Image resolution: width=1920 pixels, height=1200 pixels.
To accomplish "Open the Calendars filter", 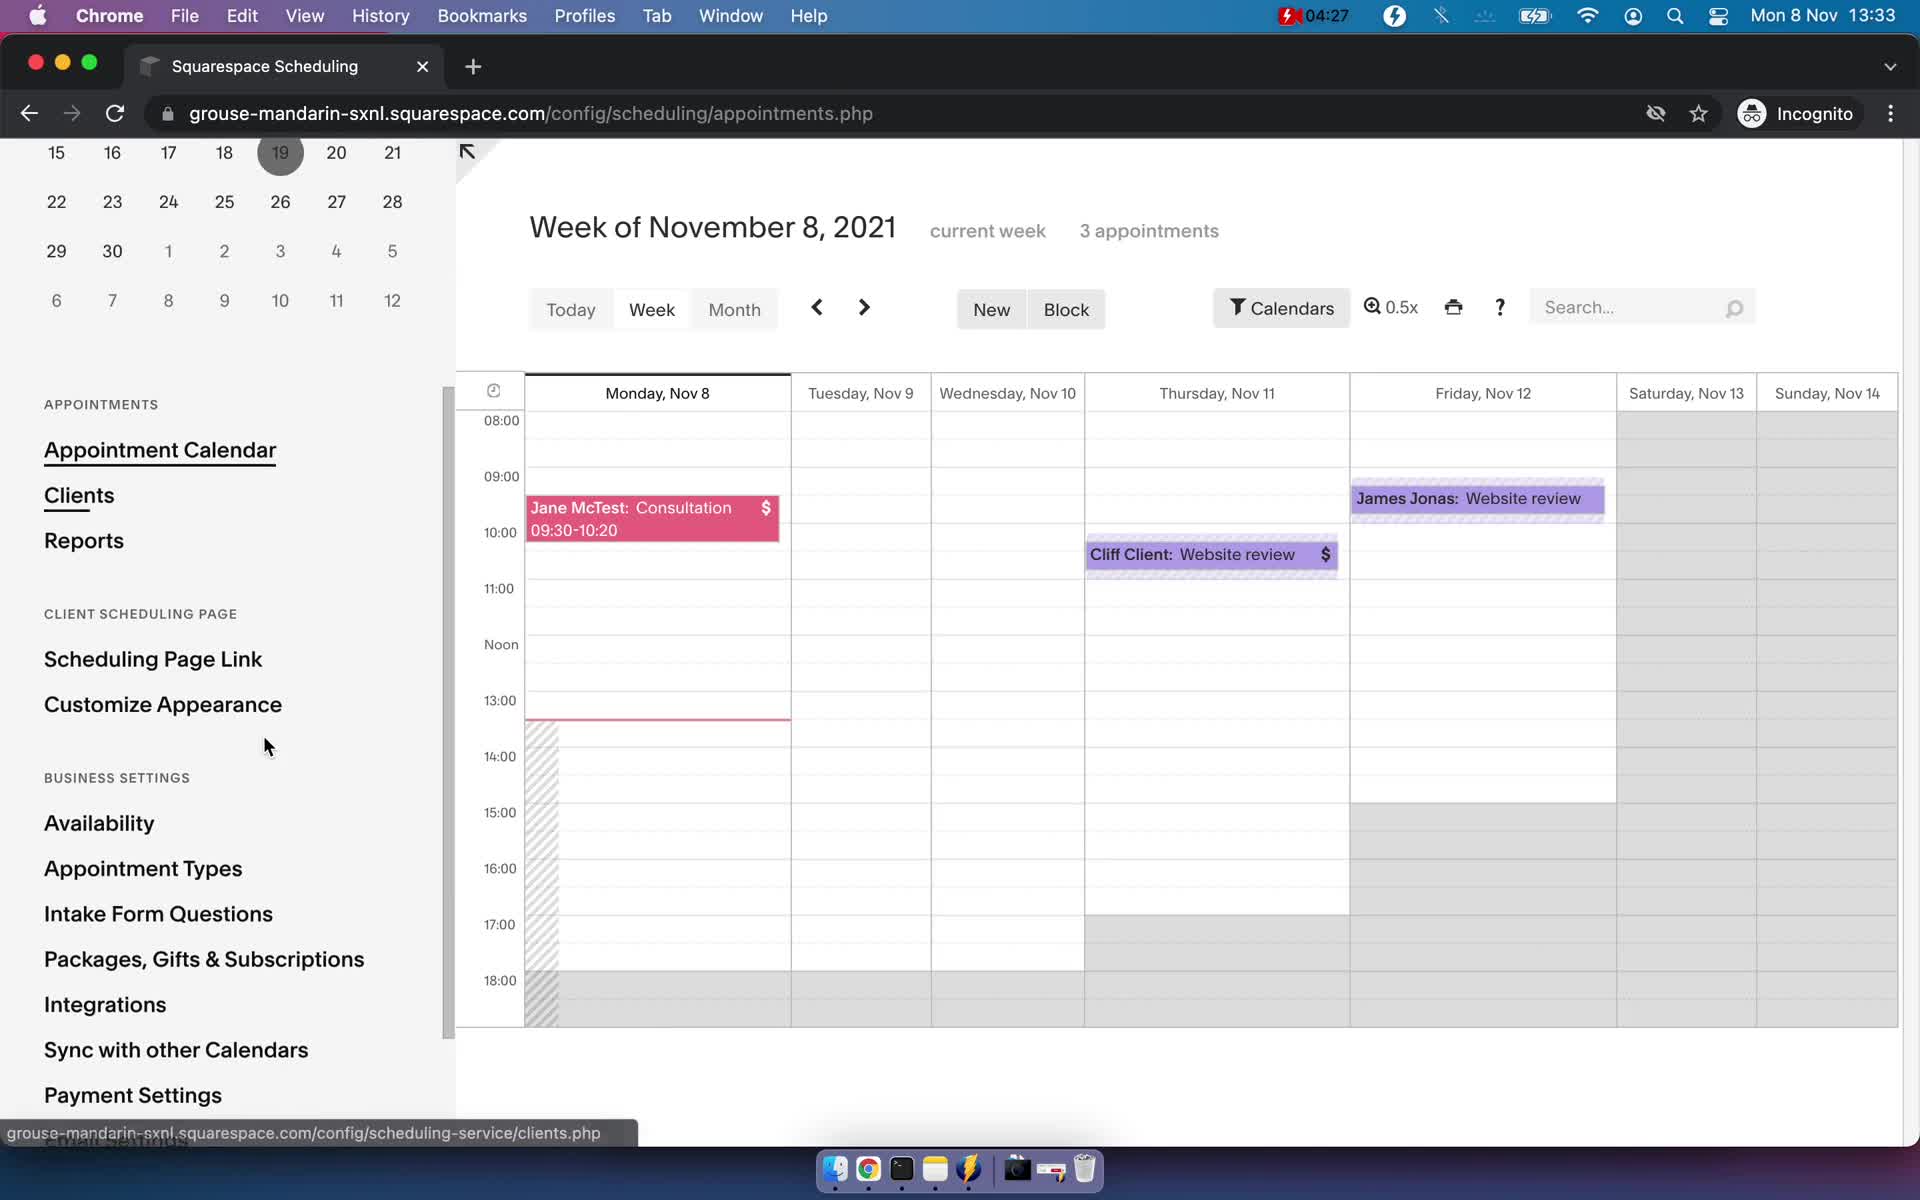I will coord(1281,308).
